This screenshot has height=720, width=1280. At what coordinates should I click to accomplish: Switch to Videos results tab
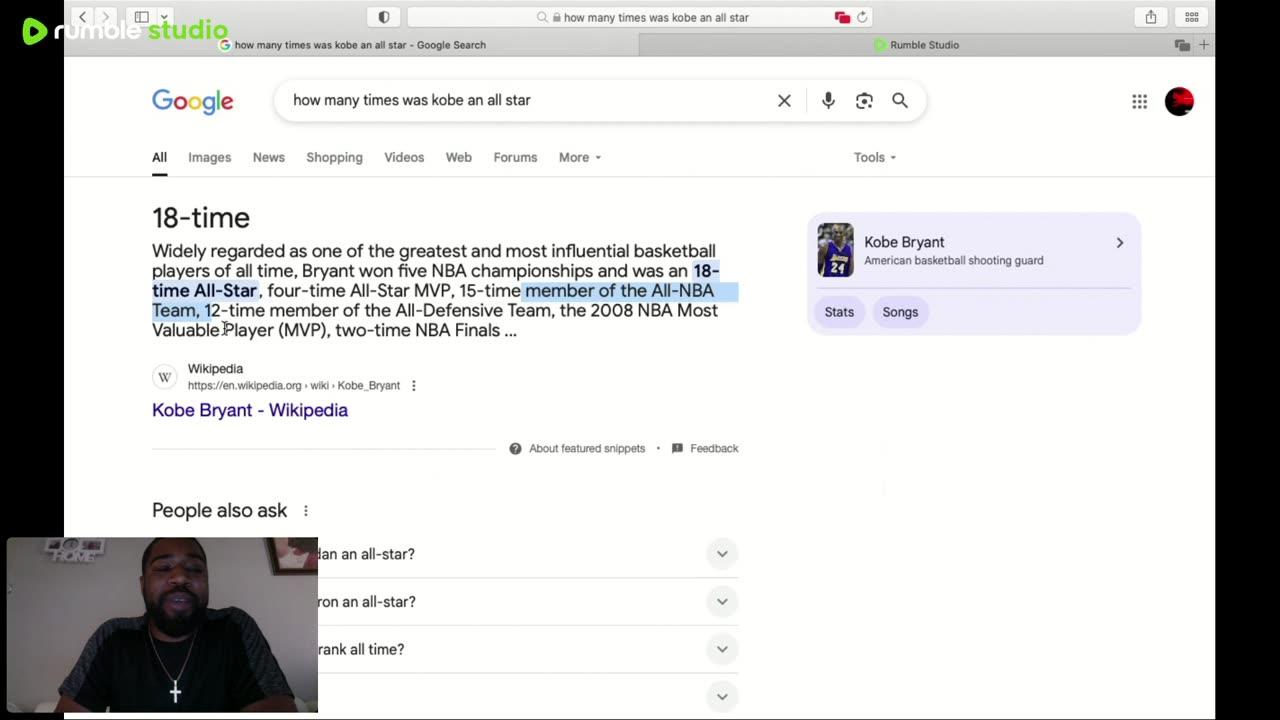[x=404, y=157]
